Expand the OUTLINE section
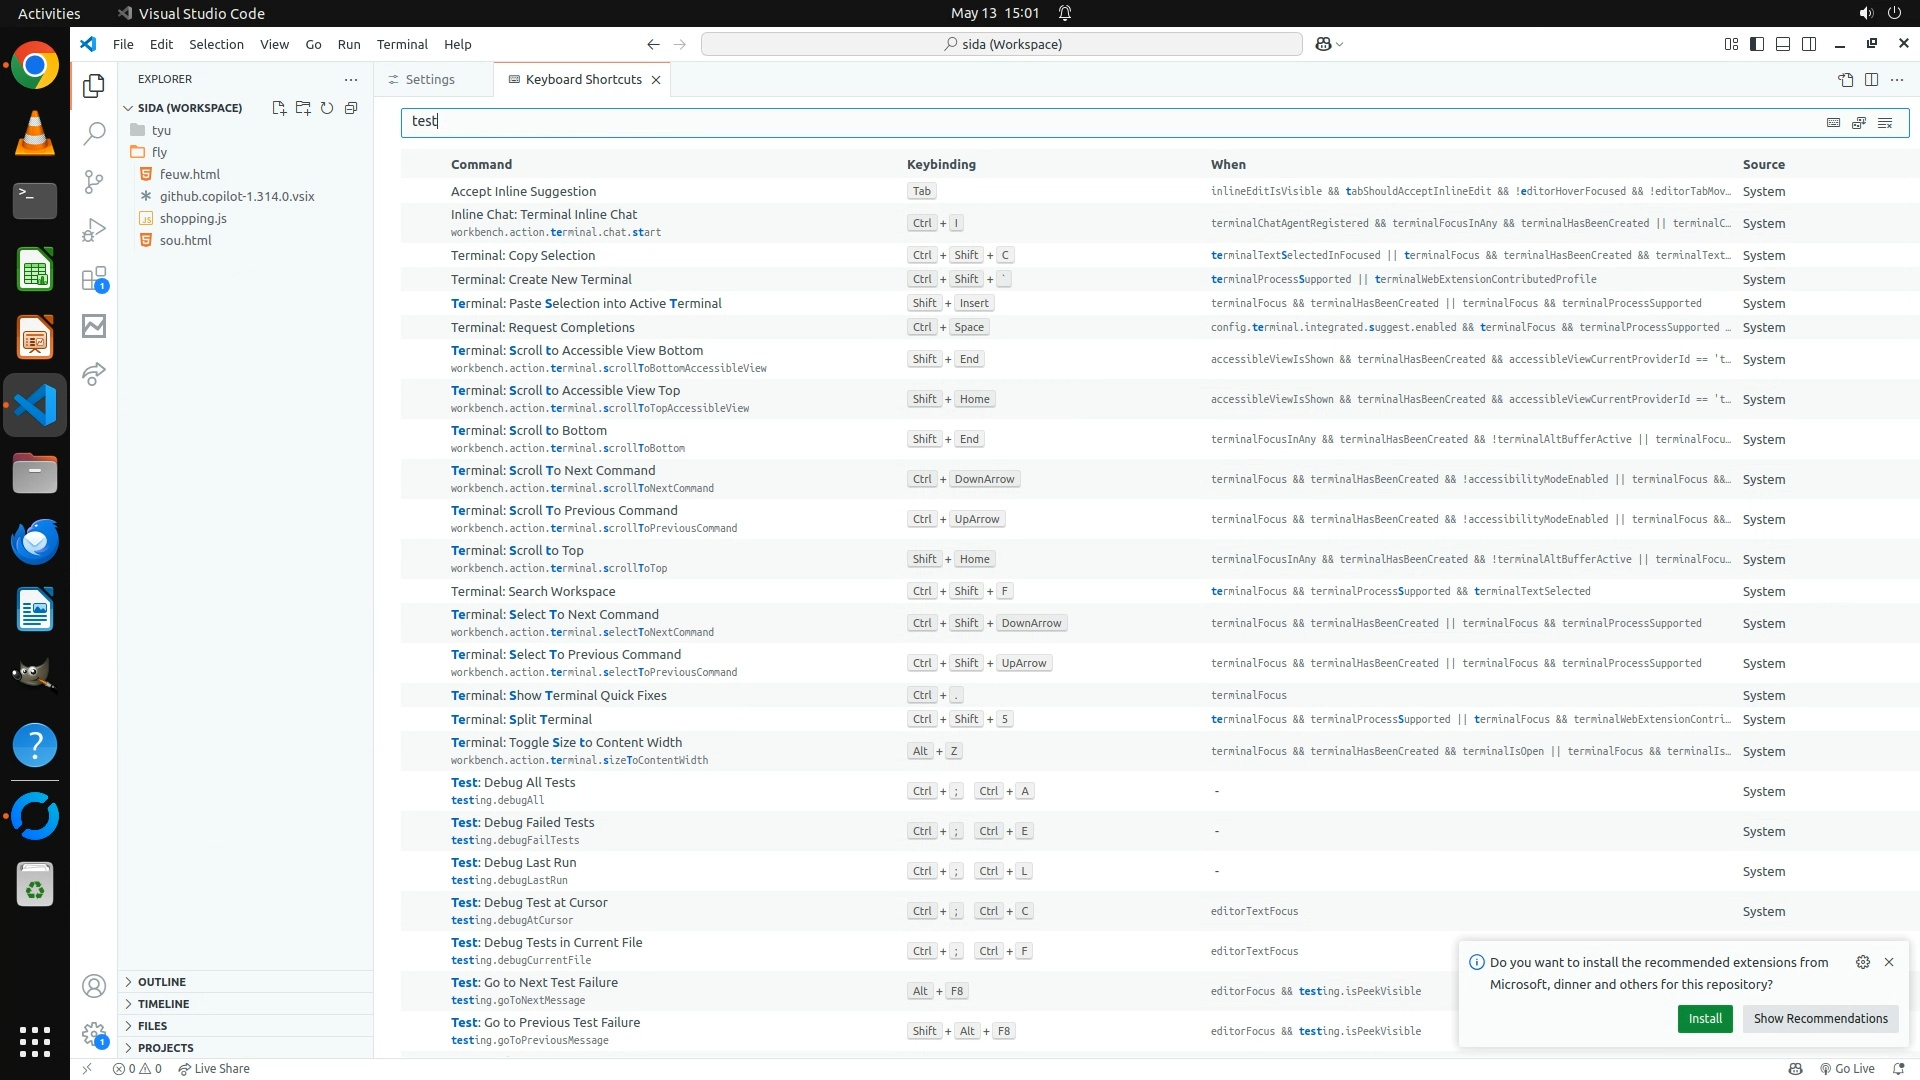The width and height of the screenshot is (1920, 1080). 162,982
